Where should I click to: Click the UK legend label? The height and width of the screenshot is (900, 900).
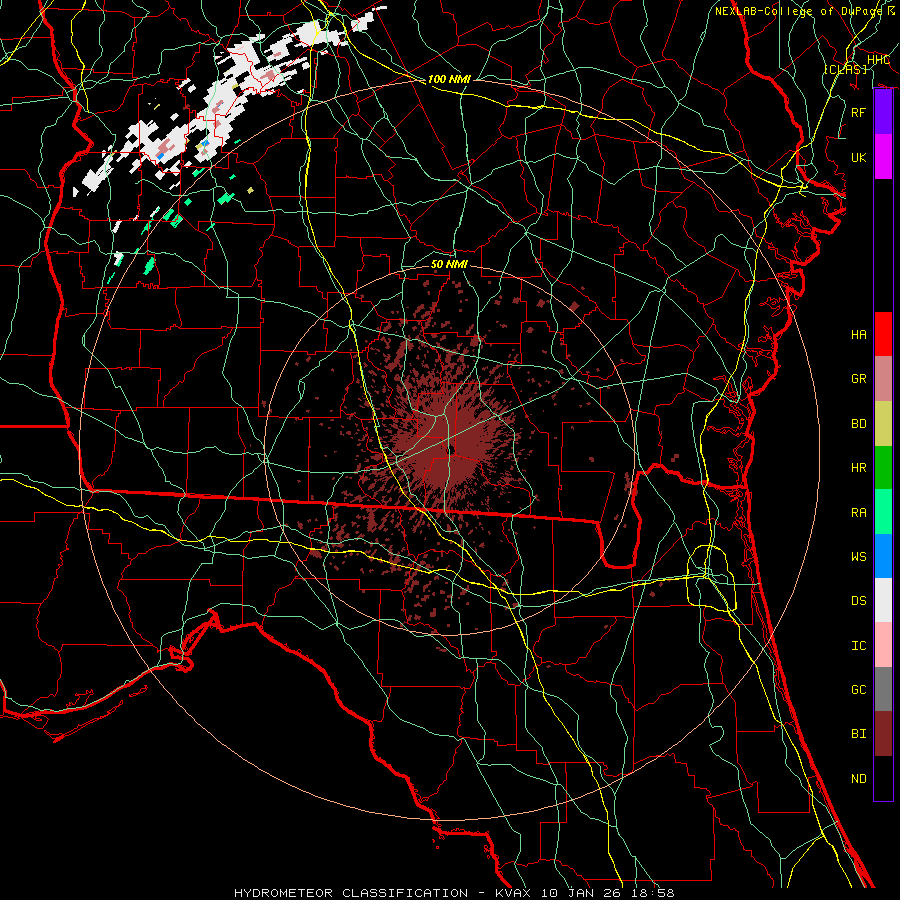858,157
